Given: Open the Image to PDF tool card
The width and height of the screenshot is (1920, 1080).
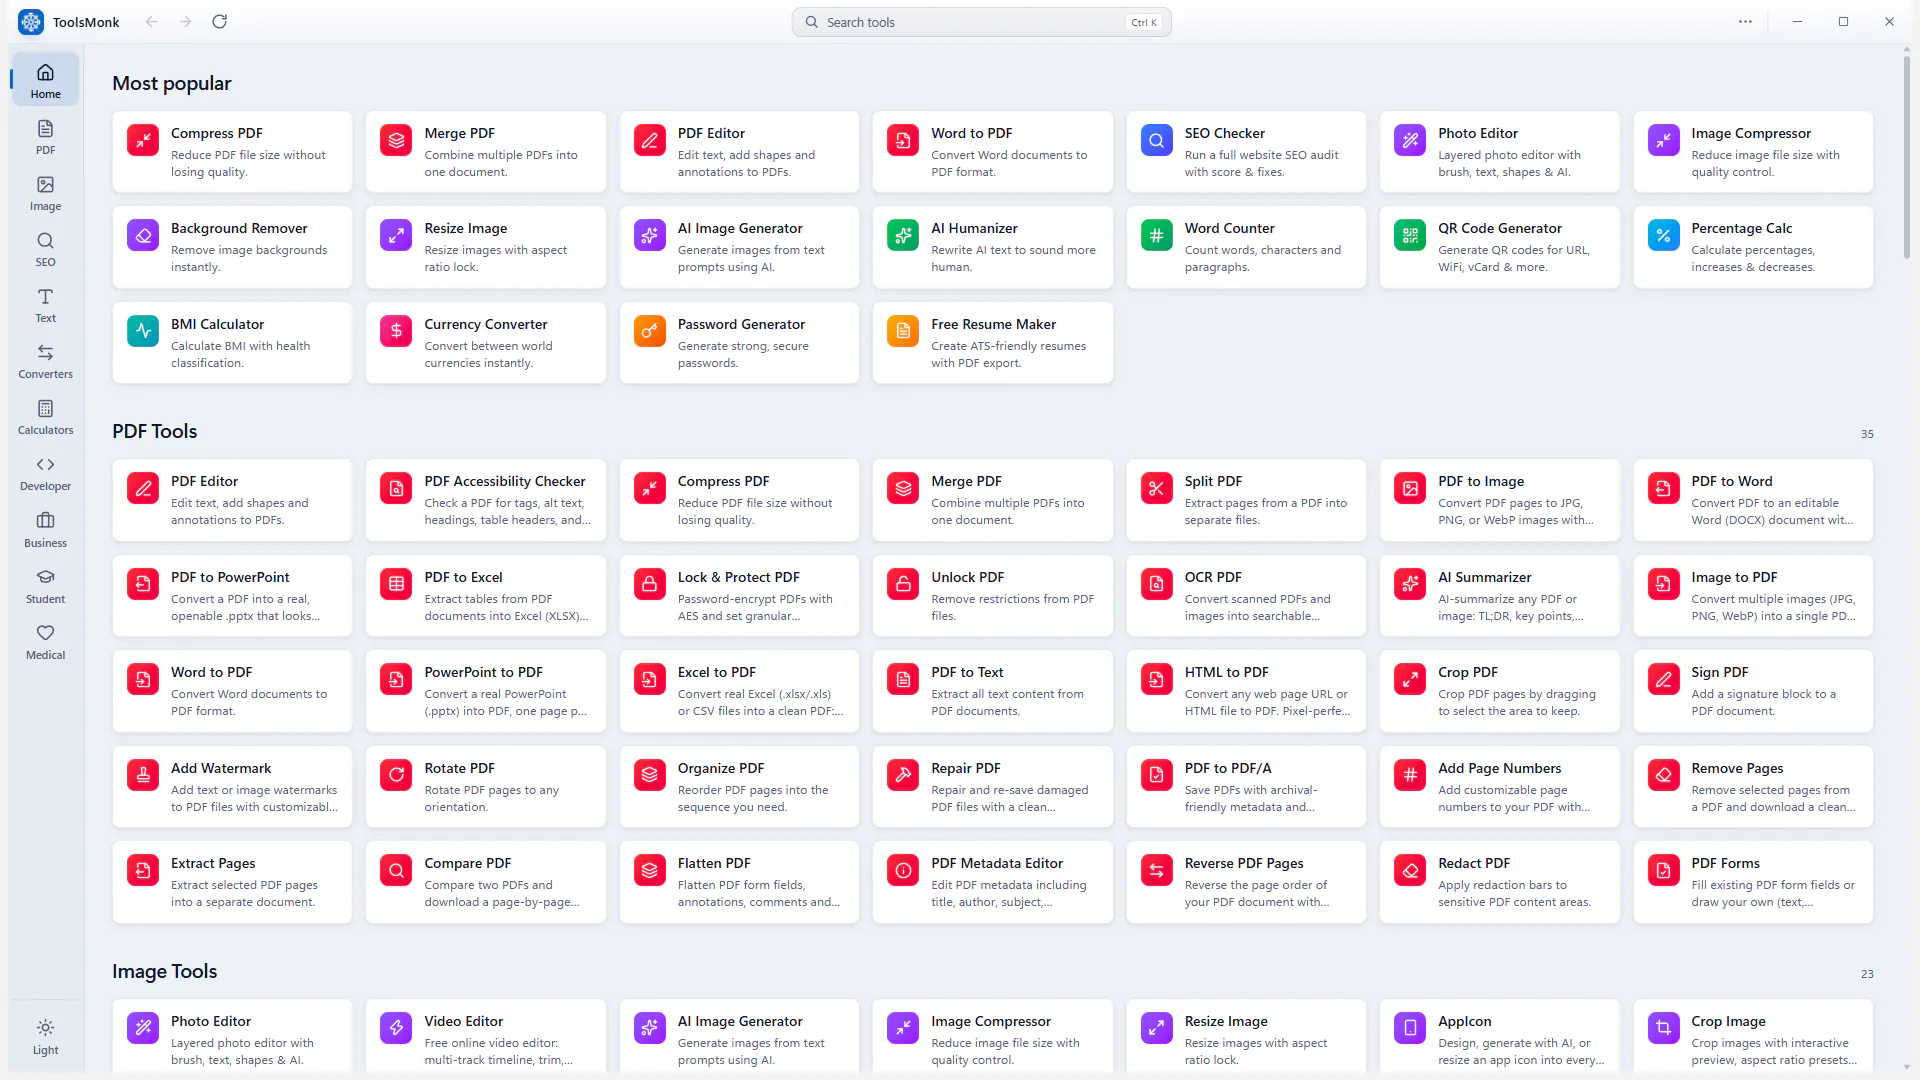Looking at the screenshot, I should tap(1752, 596).
